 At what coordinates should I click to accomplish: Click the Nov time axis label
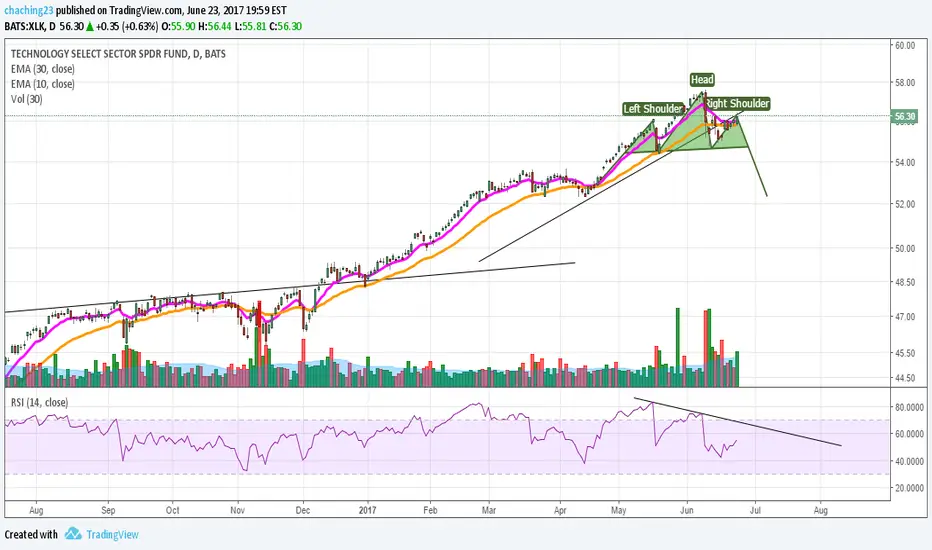[x=238, y=510]
